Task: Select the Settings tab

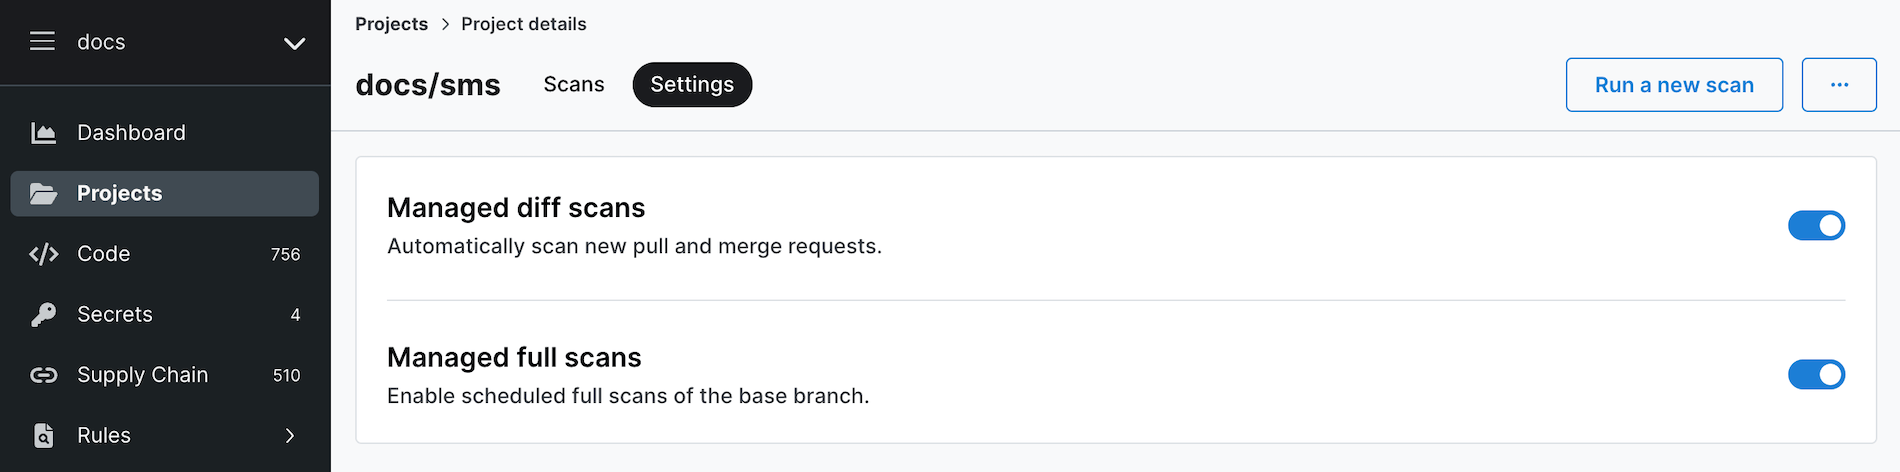Action: [692, 85]
